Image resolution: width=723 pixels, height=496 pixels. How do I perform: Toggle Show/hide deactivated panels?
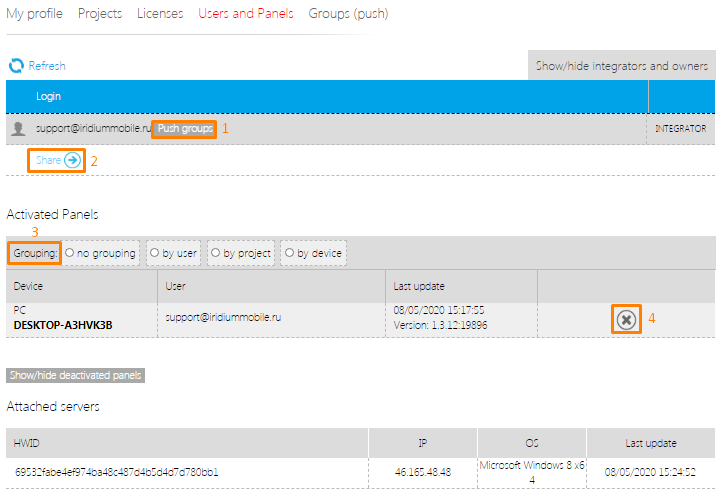click(76, 376)
